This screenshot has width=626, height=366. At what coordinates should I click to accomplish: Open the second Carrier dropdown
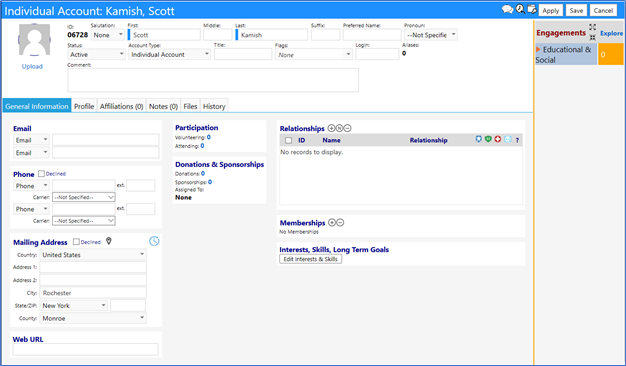click(x=84, y=221)
